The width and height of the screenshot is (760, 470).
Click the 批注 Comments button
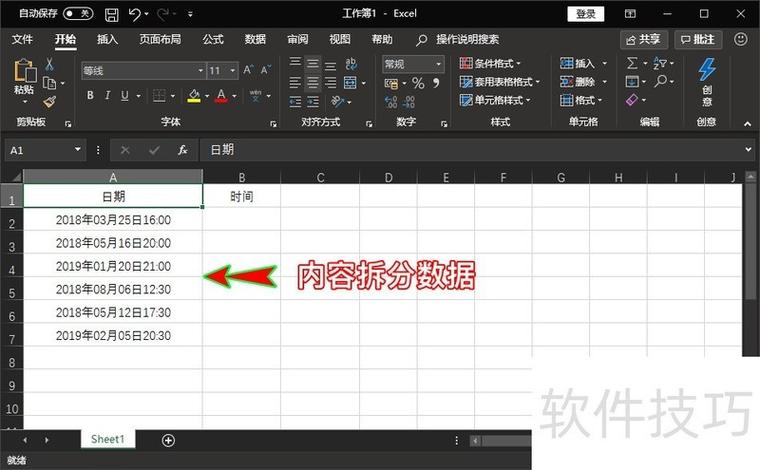pyautogui.click(x=698, y=40)
